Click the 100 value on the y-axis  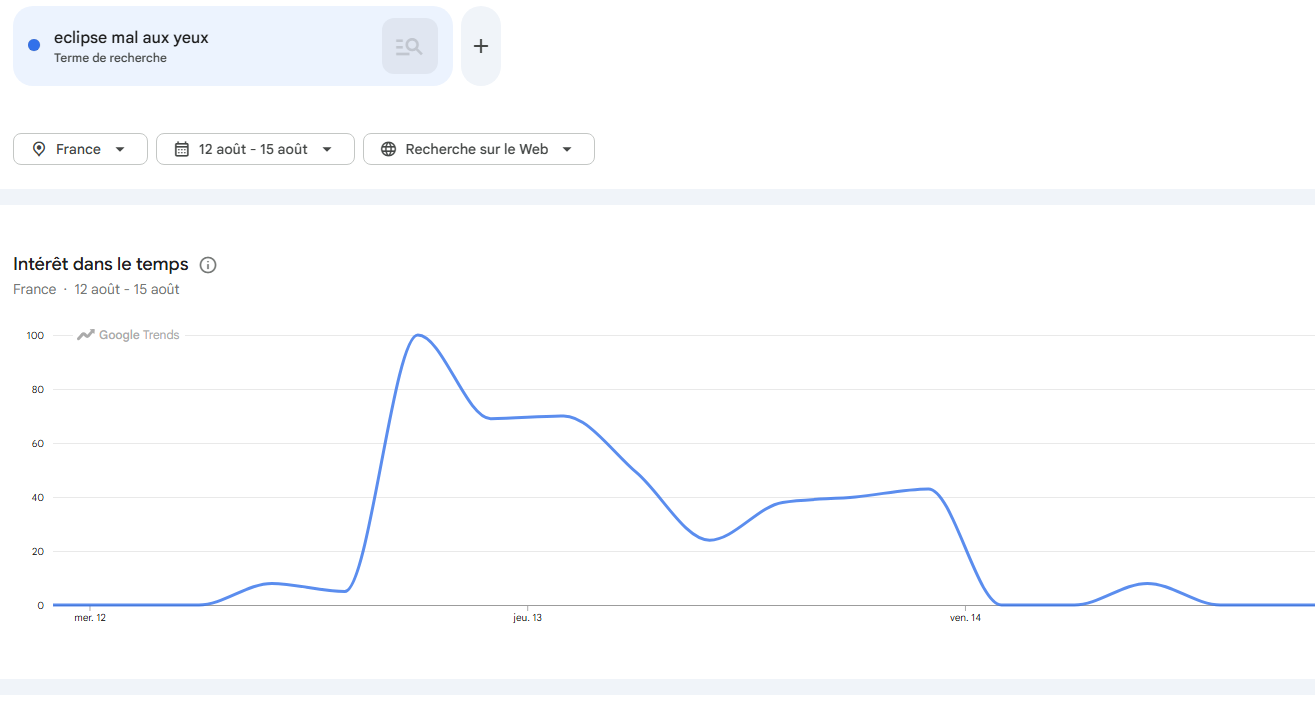tap(36, 335)
